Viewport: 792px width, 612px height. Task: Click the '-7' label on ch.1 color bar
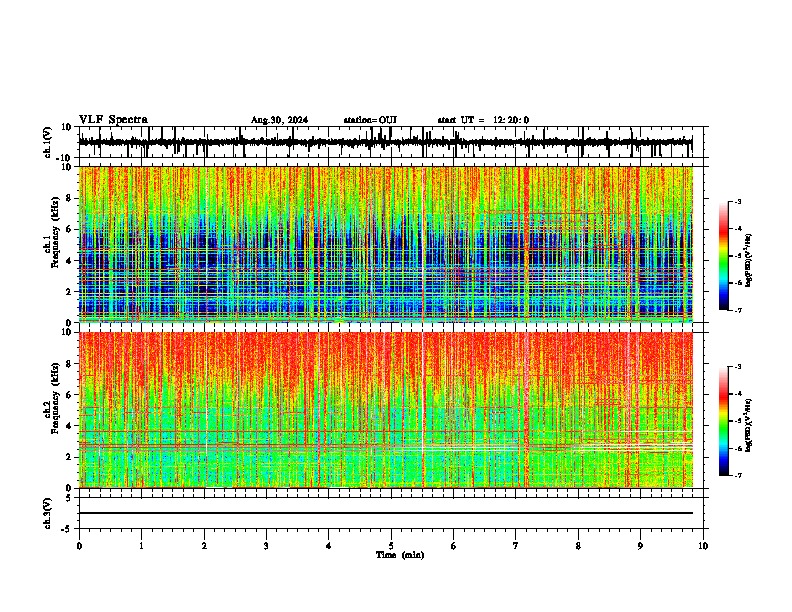(x=737, y=310)
